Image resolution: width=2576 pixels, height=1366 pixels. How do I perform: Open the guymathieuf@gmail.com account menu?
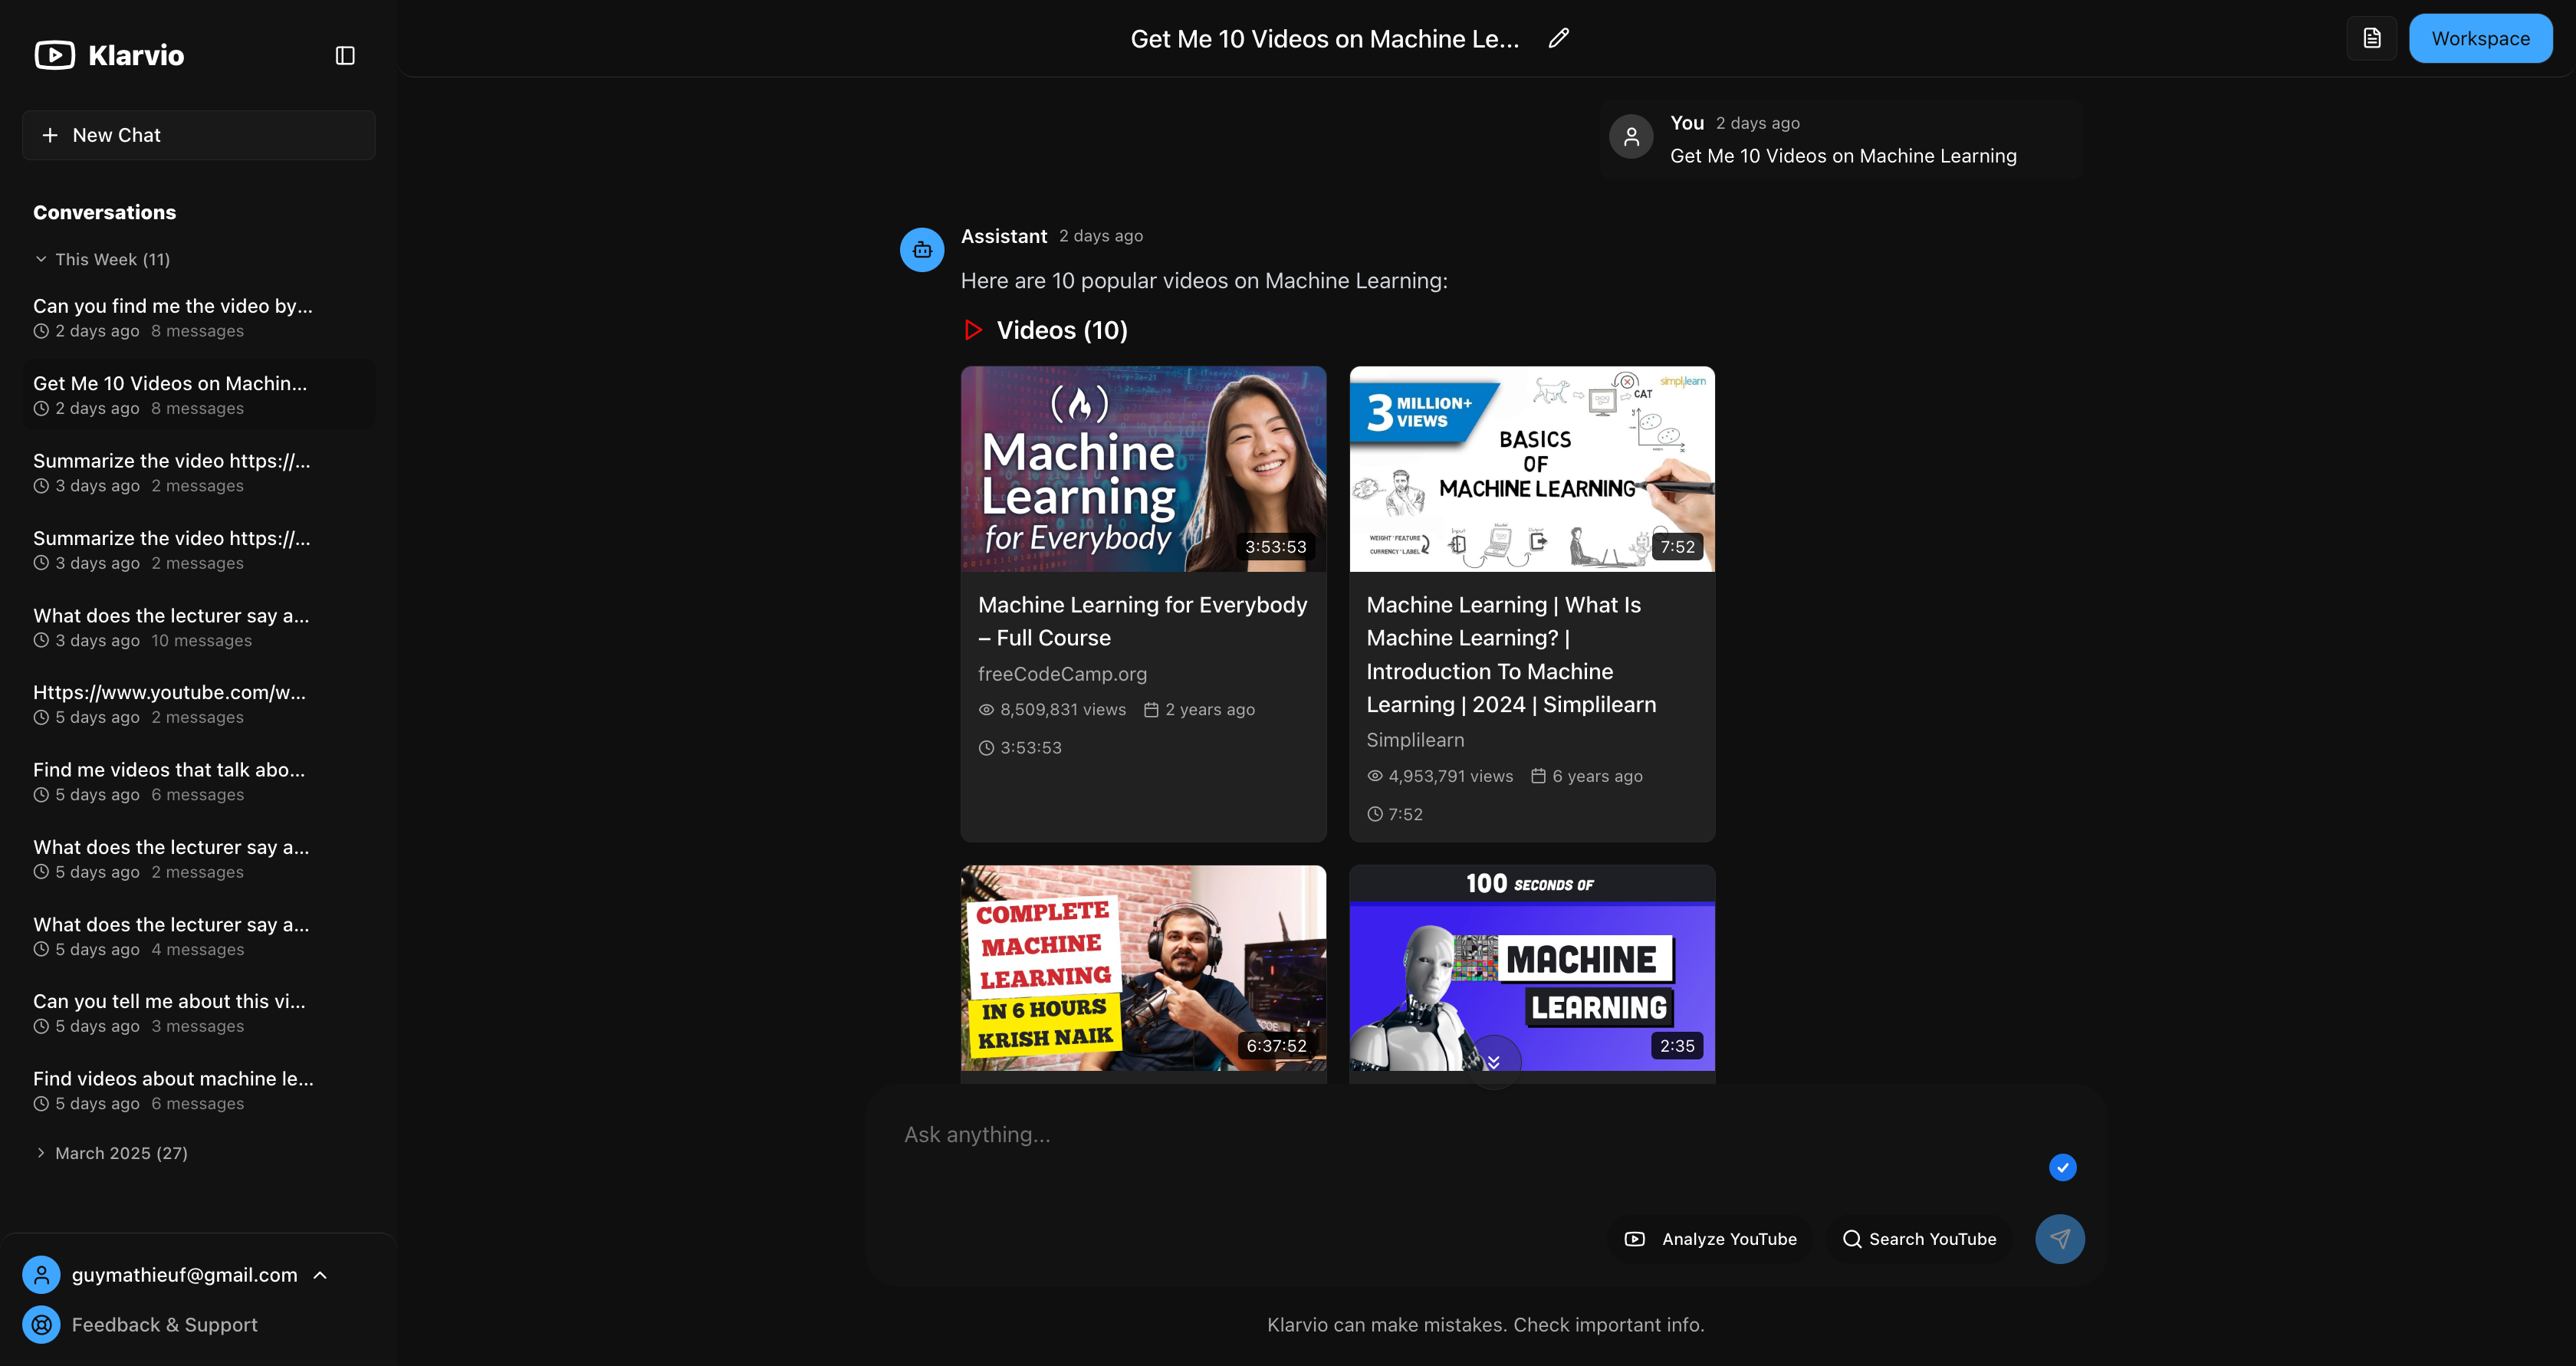[x=185, y=1275]
